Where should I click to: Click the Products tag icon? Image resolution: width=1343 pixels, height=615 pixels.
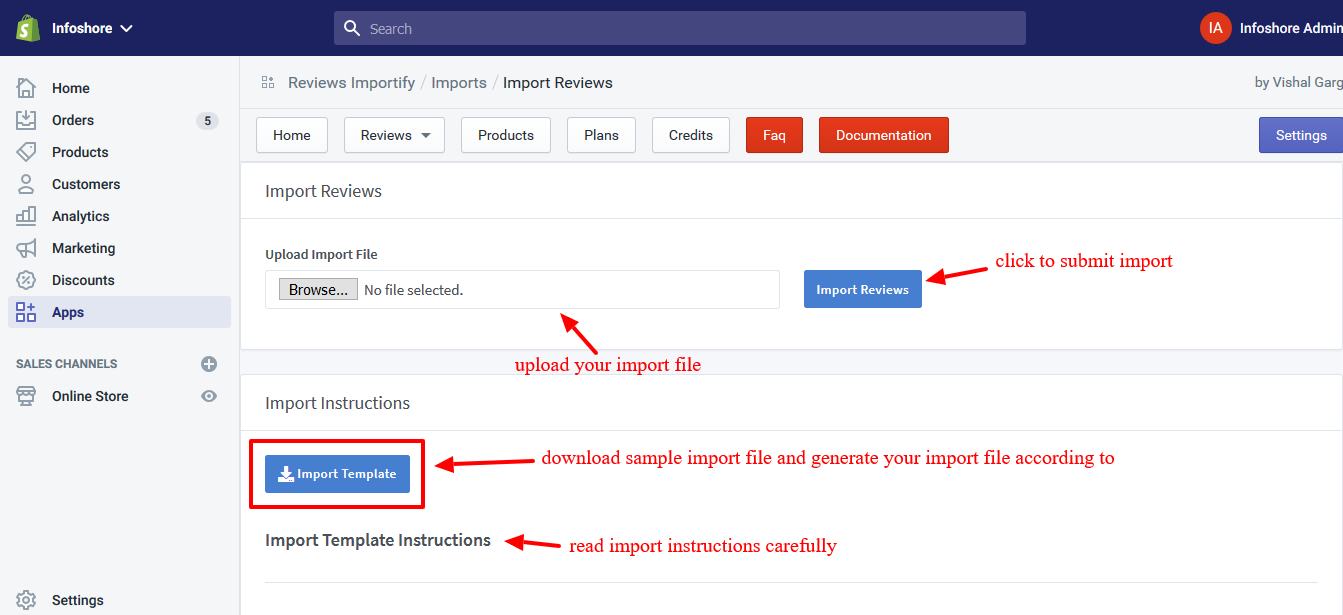click(26, 152)
